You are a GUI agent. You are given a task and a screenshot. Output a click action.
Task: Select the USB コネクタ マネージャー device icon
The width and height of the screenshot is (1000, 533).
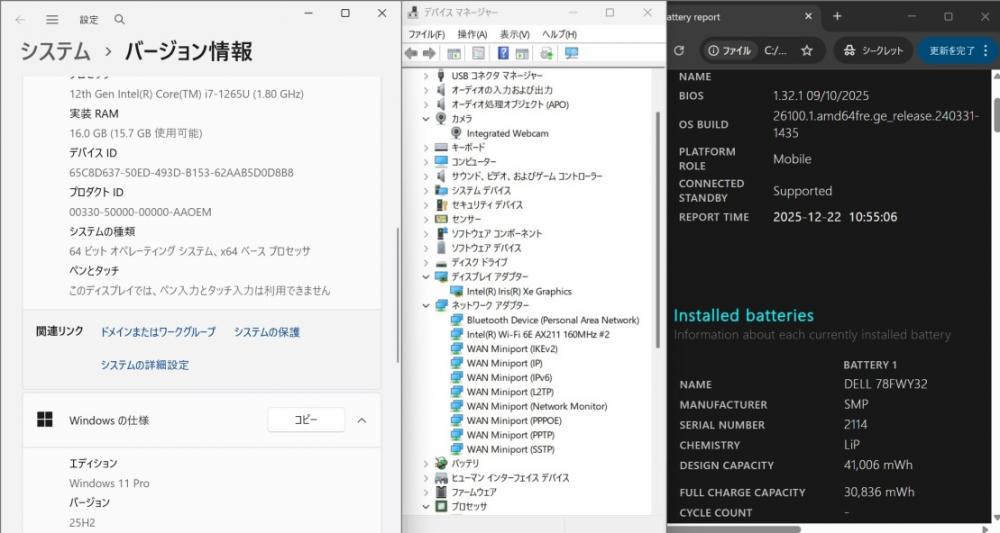[x=441, y=75]
